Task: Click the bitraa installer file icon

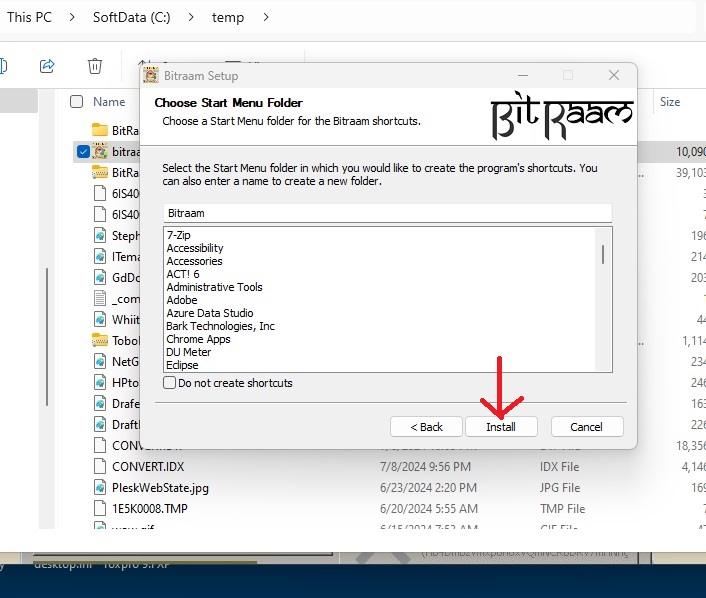Action: point(100,151)
